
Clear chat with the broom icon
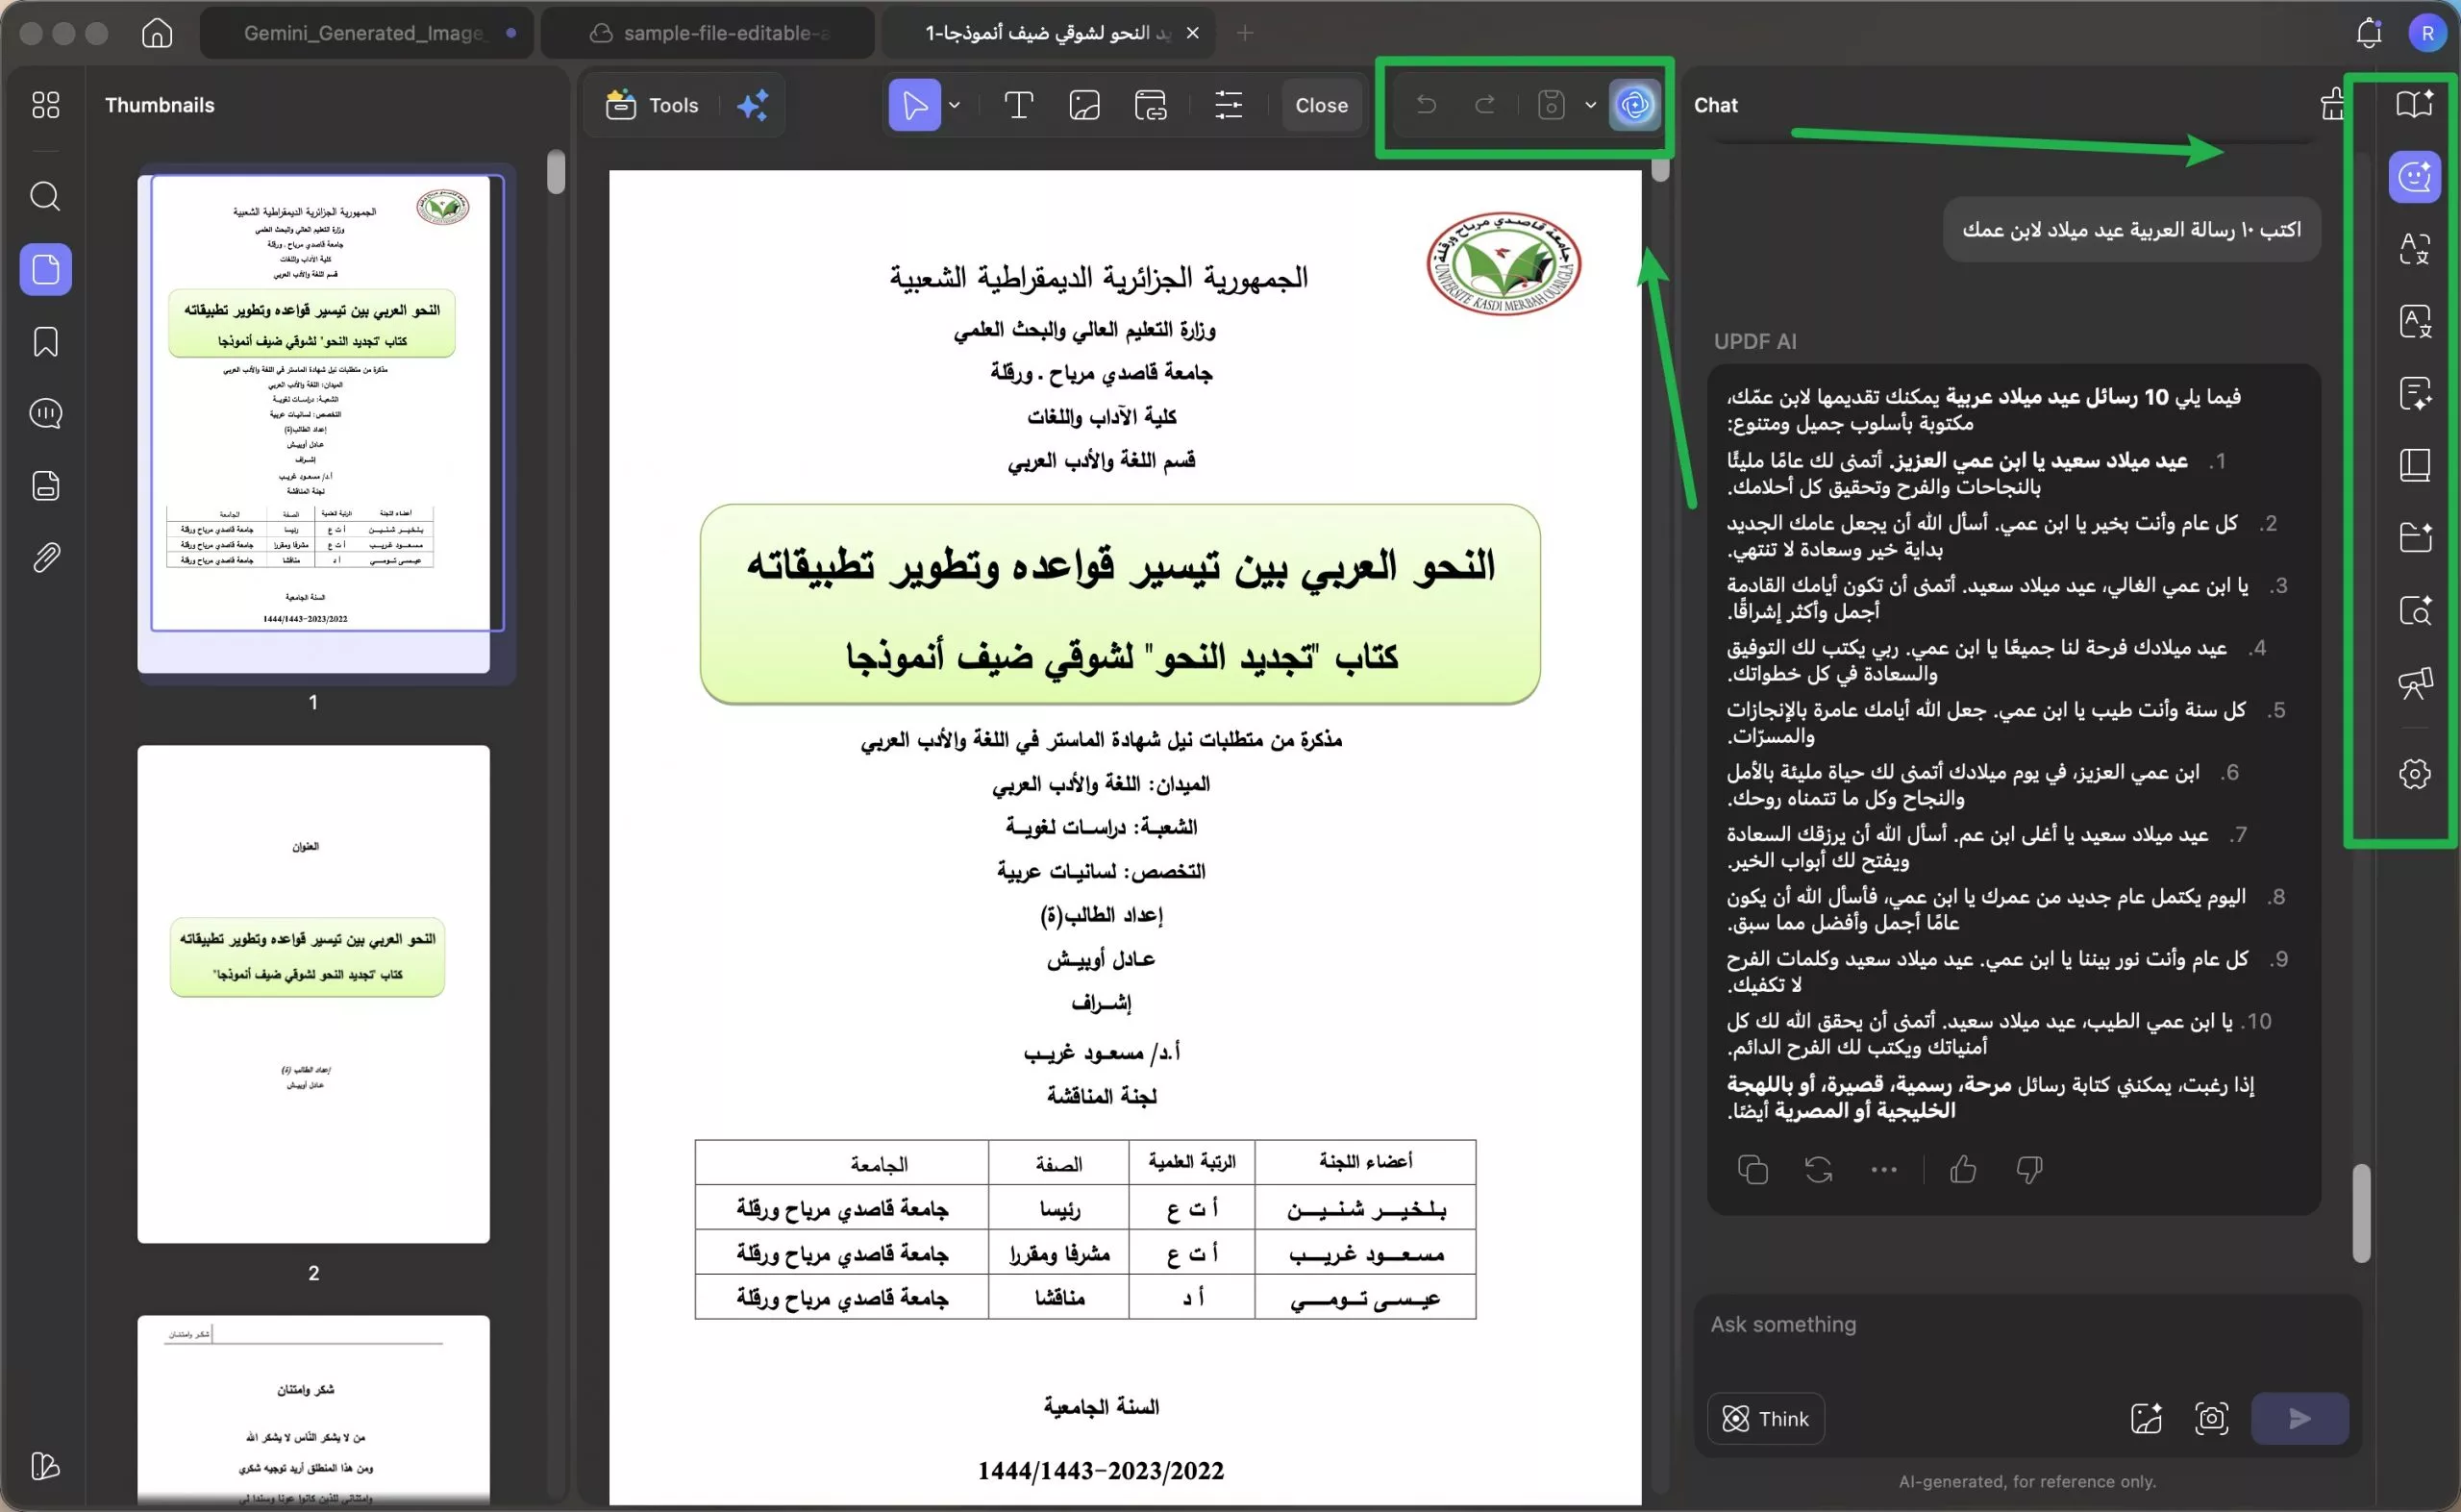[x=2331, y=104]
